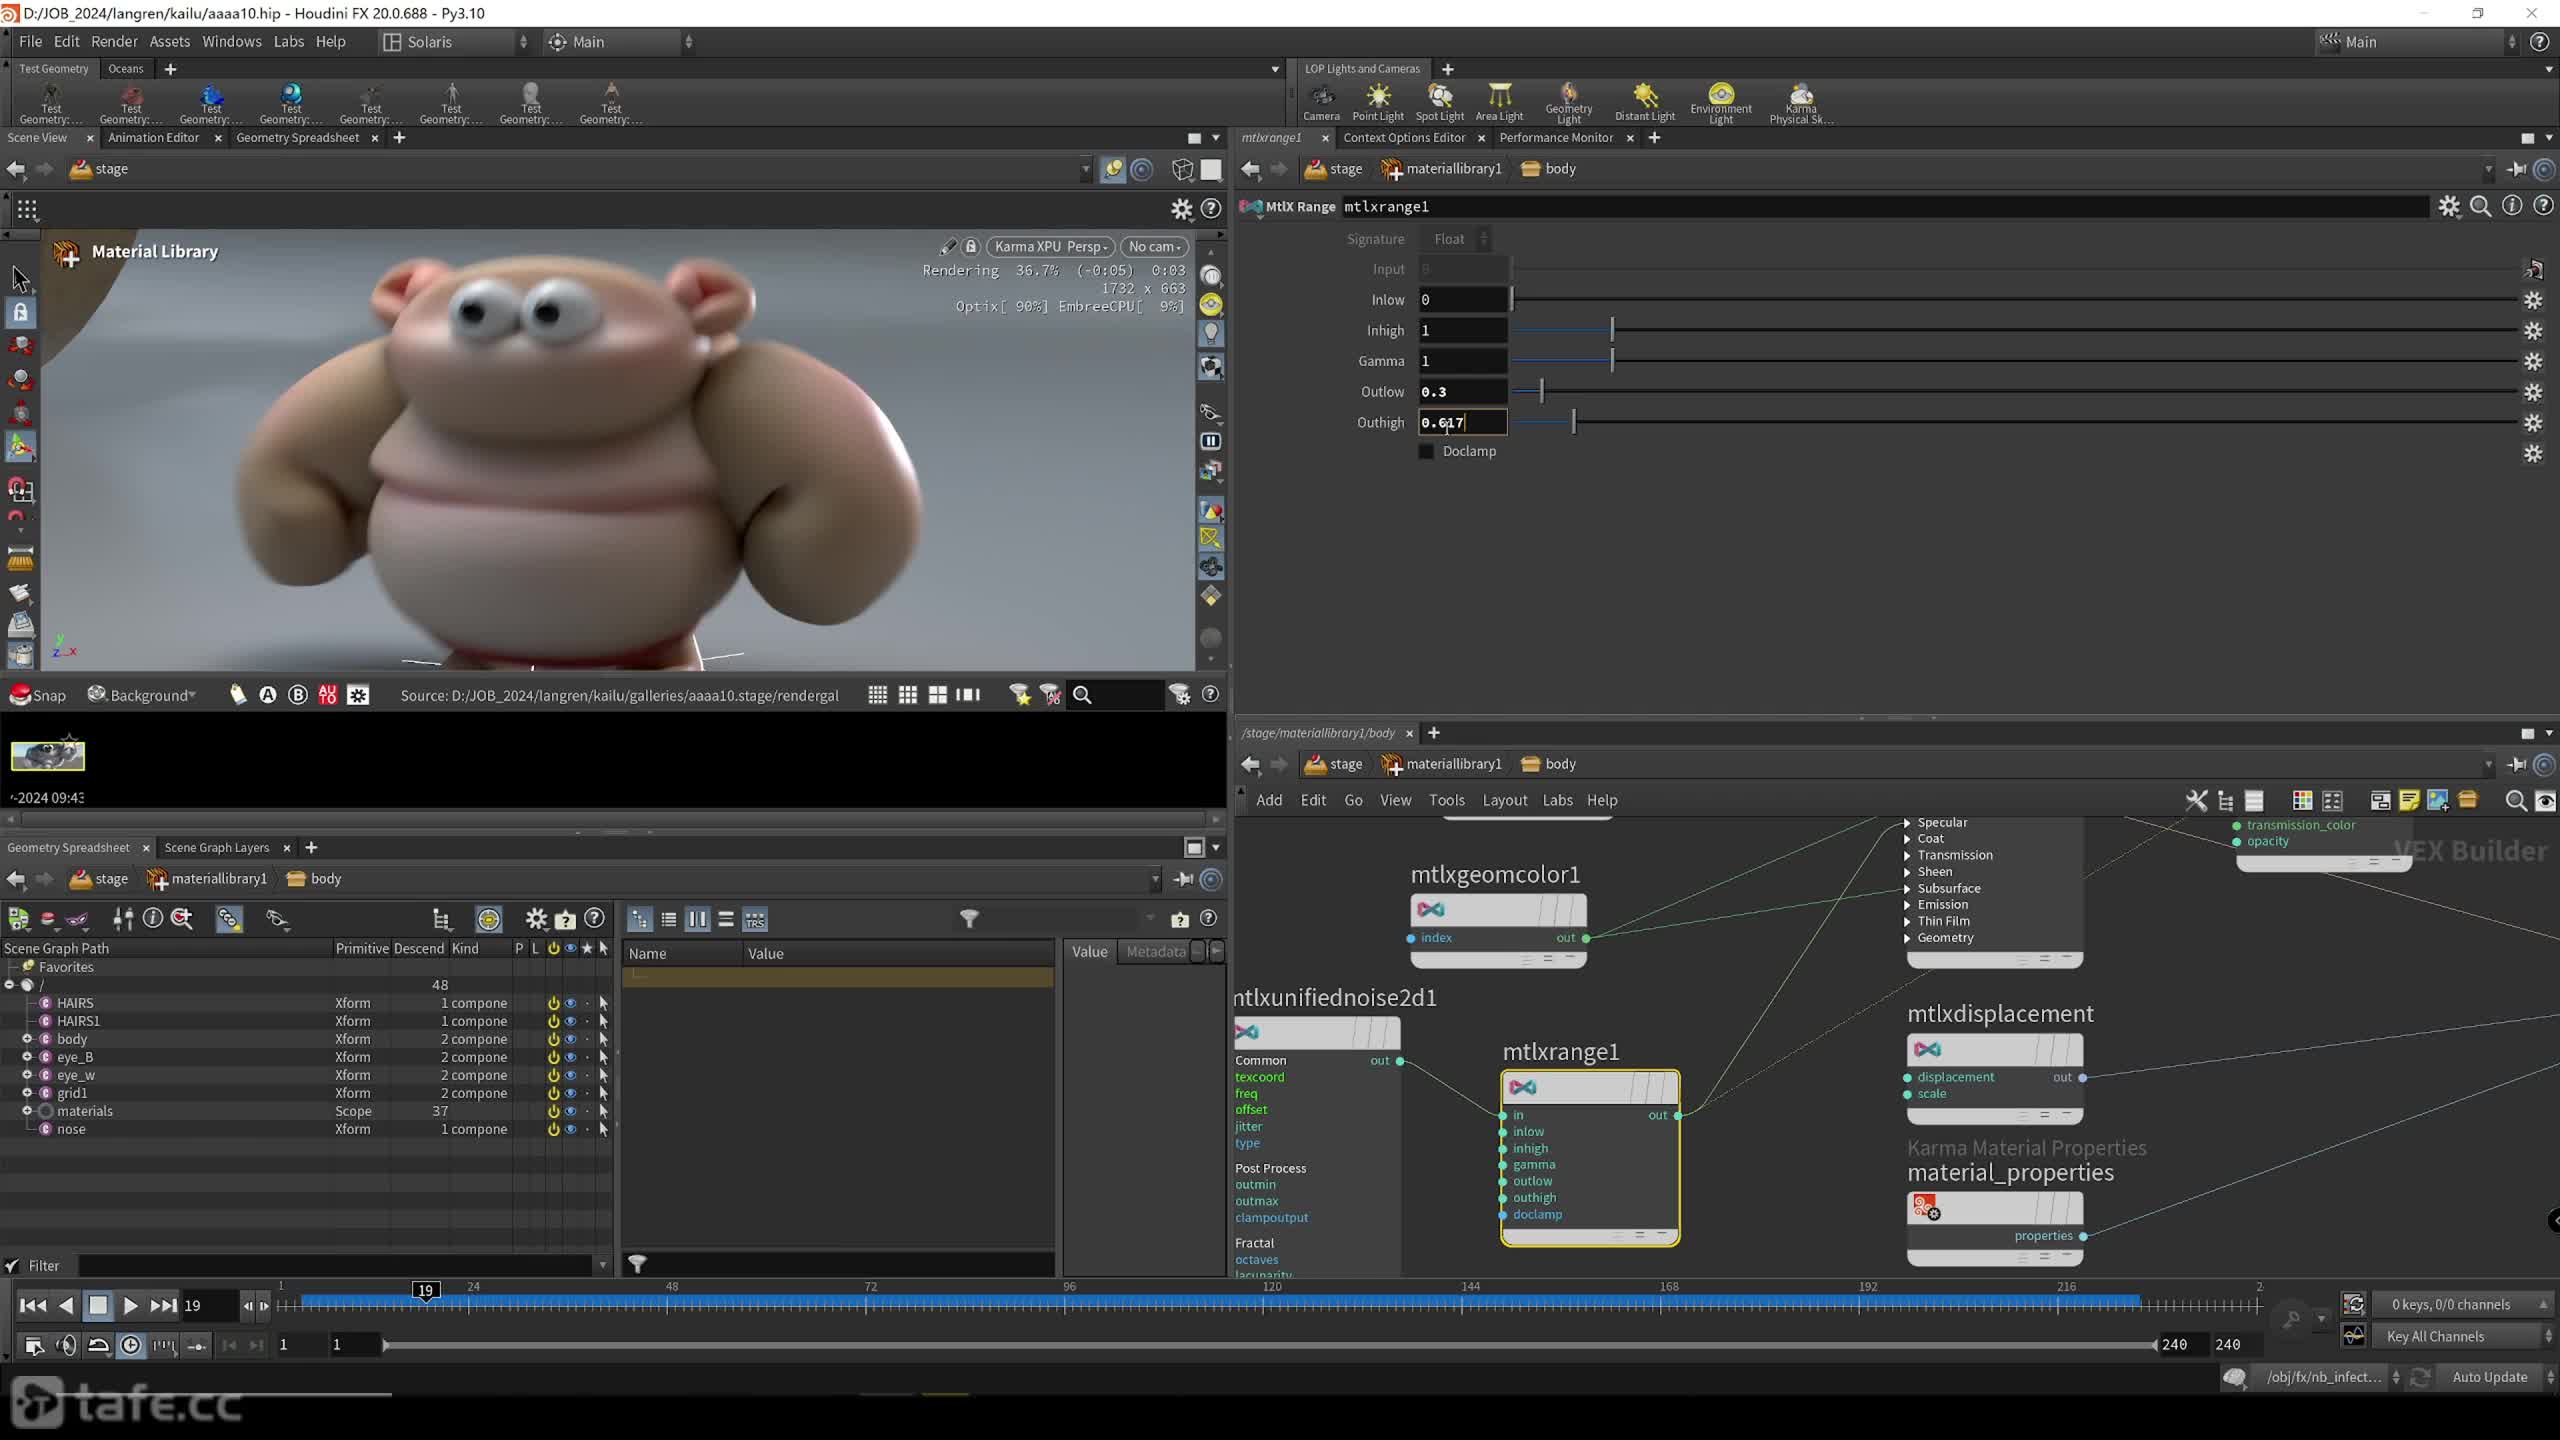2560x1440 pixels.
Task: Click the Gamma slider handle
Action: tap(1612, 361)
